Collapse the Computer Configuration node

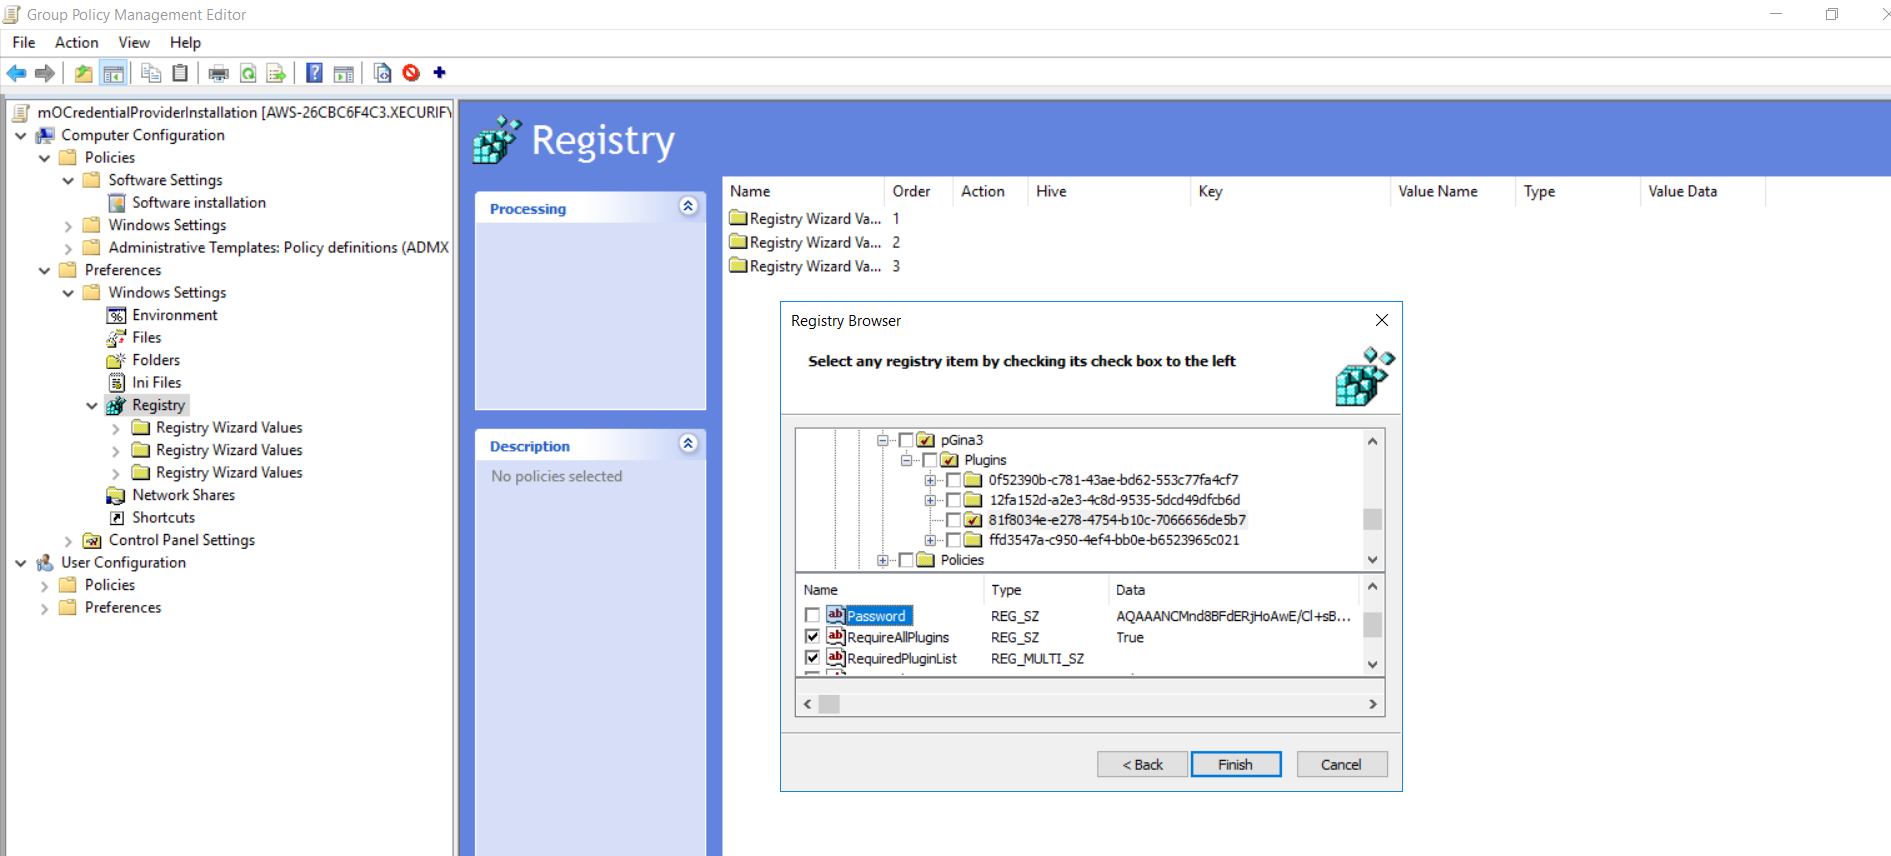coord(20,135)
